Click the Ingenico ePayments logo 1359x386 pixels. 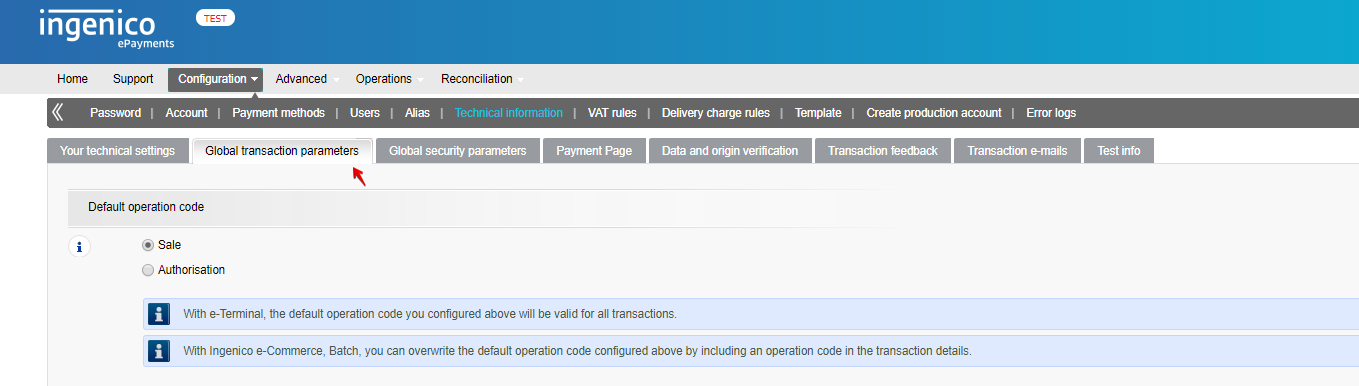[107, 29]
